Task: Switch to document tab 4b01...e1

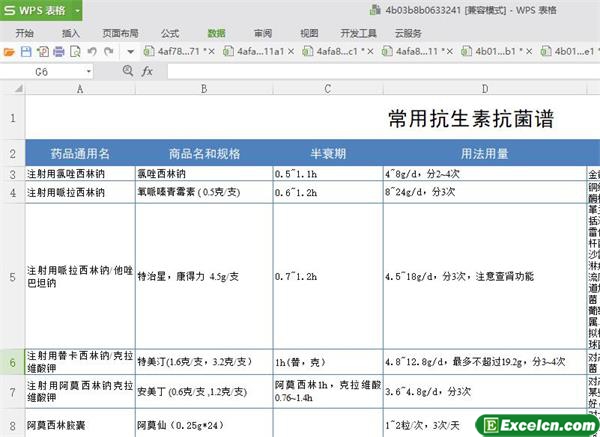Action: [x=570, y=51]
